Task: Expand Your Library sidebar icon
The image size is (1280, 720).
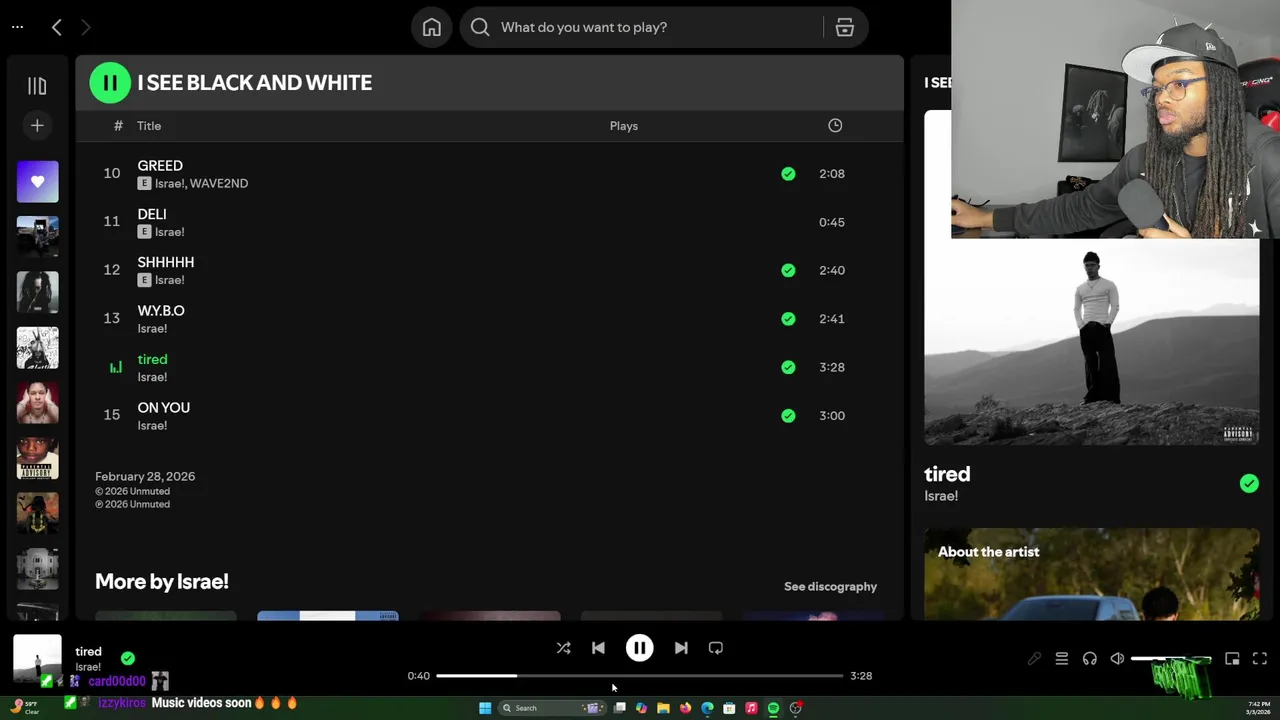Action: tap(37, 86)
